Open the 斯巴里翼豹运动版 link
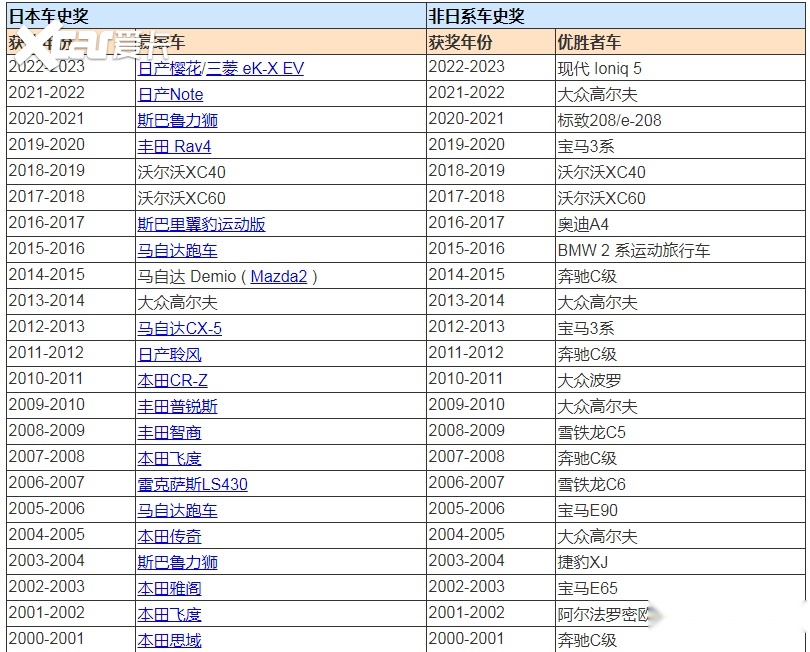This screenshot has width=810, height=652. pyautogui.click(x=201, y=224)
